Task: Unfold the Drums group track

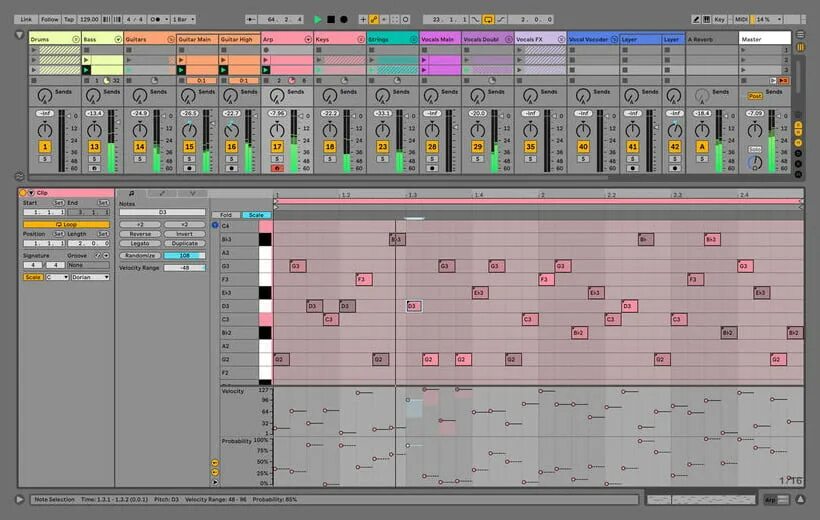Action: [x=76, y=39]
